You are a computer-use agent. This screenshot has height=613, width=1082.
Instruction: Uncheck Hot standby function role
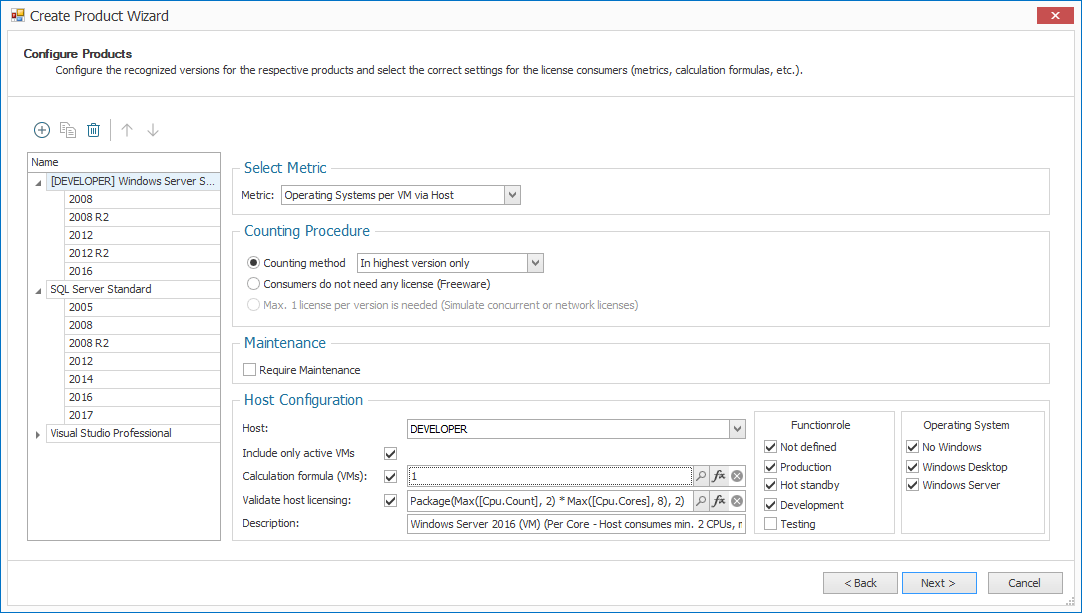click(x=771, y=485)
